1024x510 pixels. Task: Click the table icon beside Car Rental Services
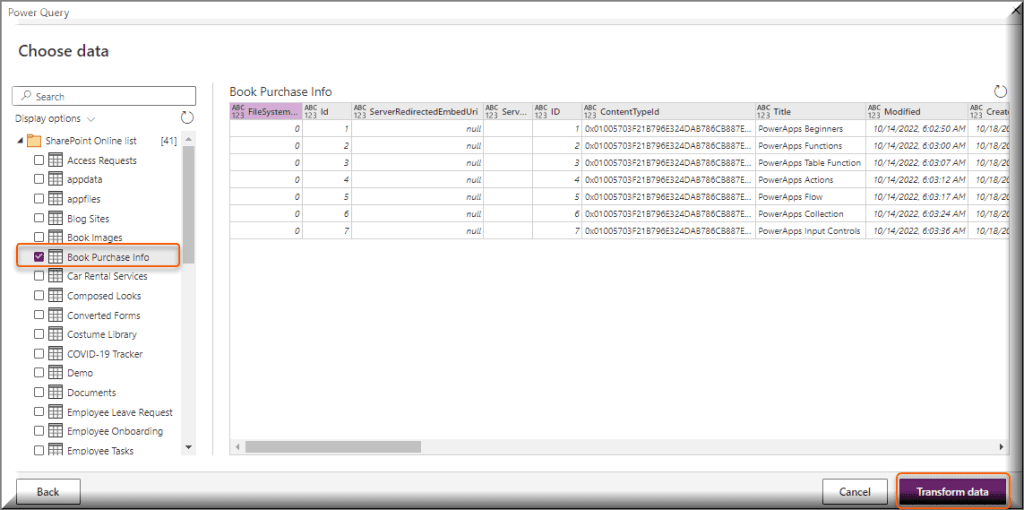coord(56,276)
